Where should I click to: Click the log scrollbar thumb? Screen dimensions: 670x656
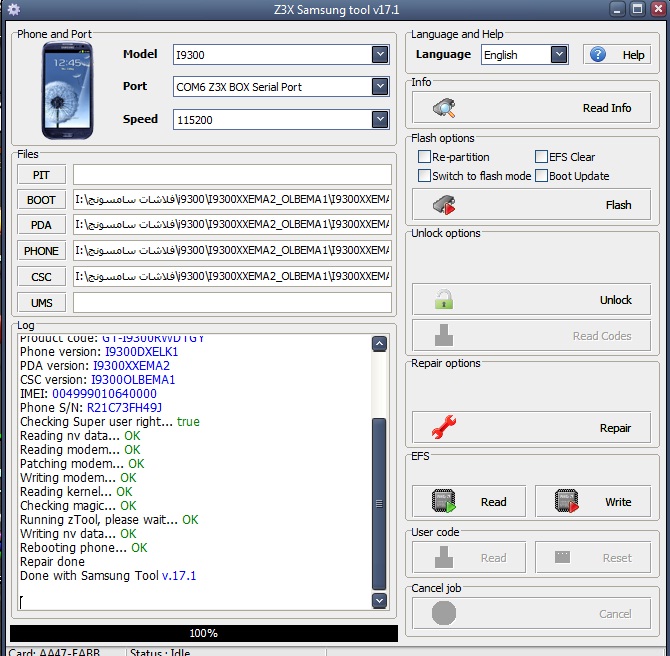(x=379, y=503)
